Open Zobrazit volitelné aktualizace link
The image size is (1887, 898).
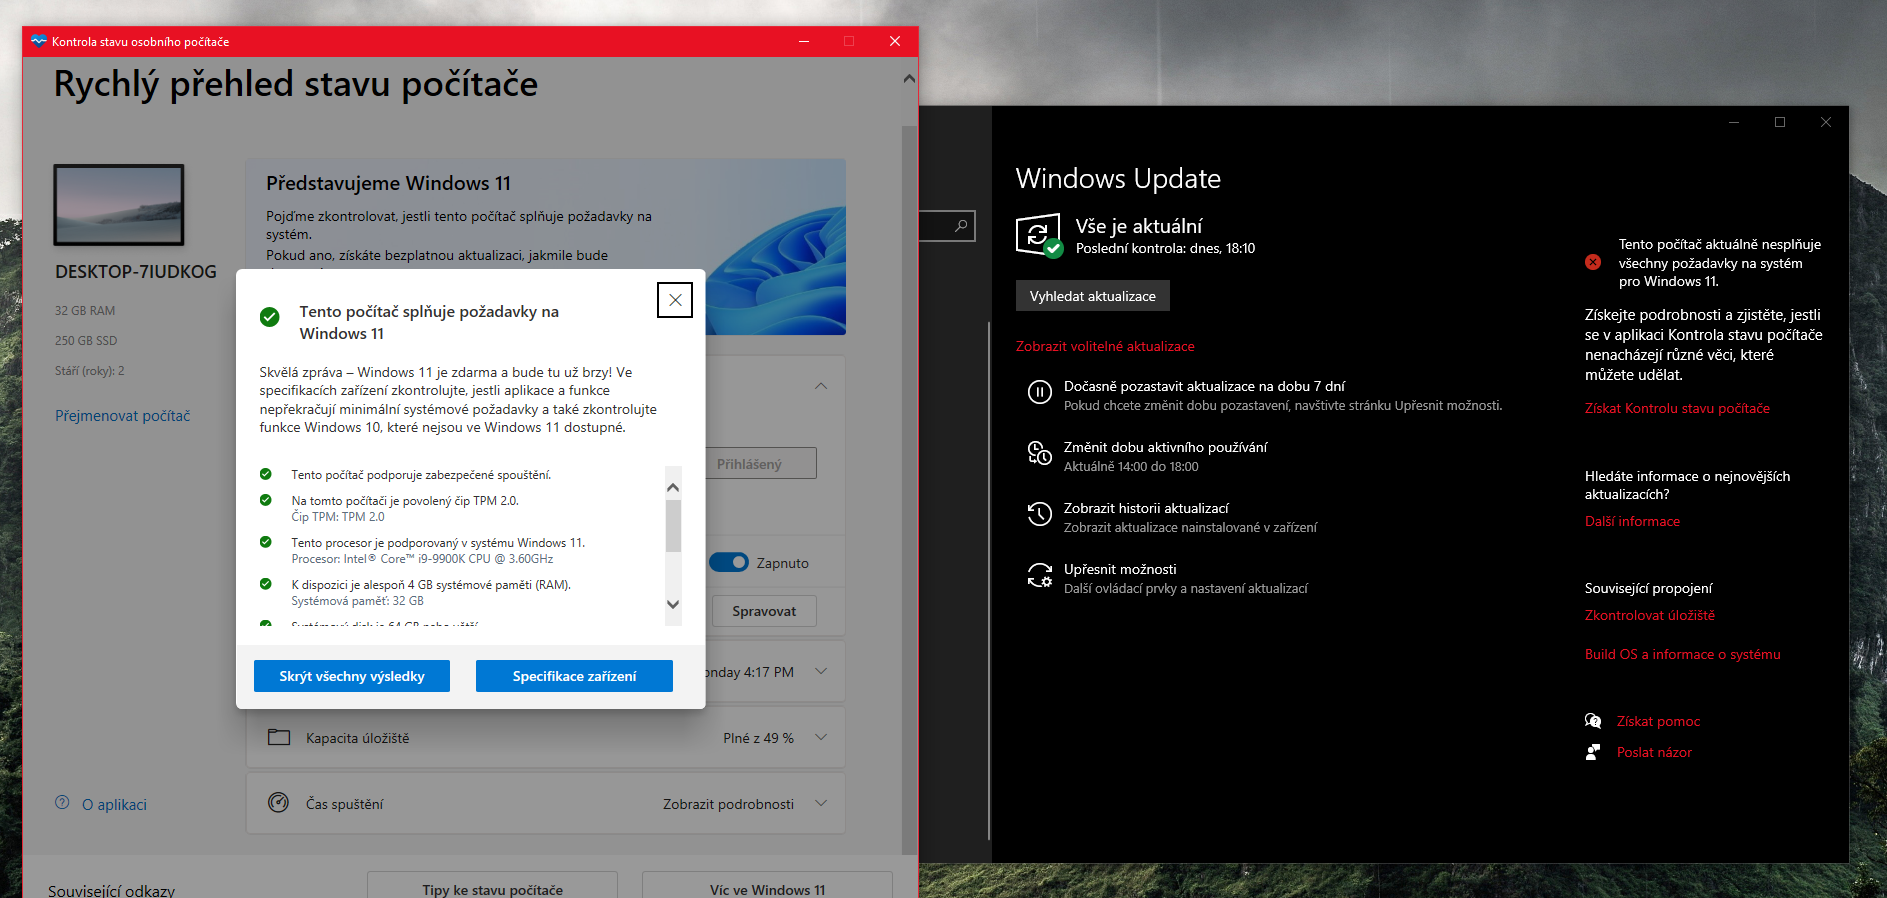(1105, 346)
